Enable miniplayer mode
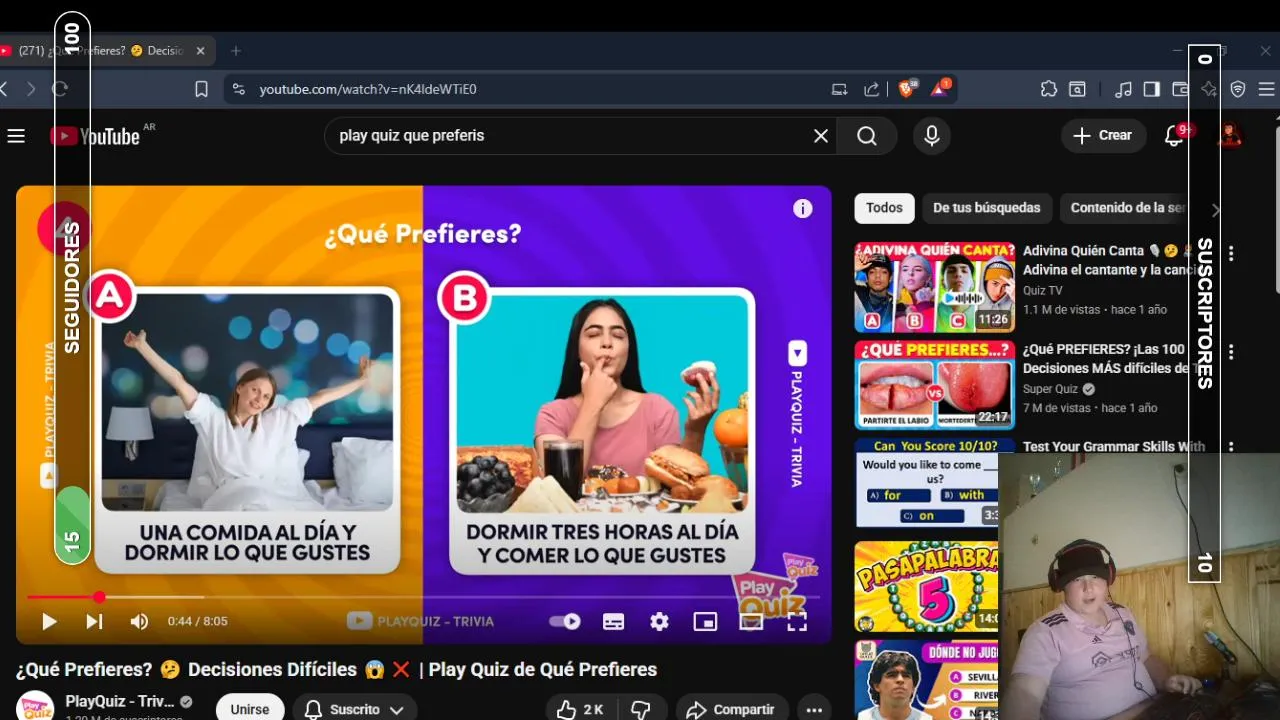Viewport: 1280px width, 720px height. point(705,622)
